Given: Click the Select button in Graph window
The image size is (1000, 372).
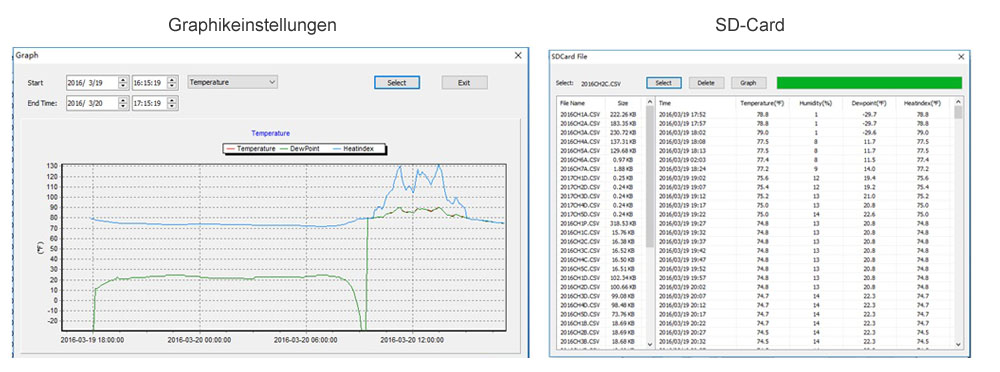Looking at the screenshot, I should (397, 82).
